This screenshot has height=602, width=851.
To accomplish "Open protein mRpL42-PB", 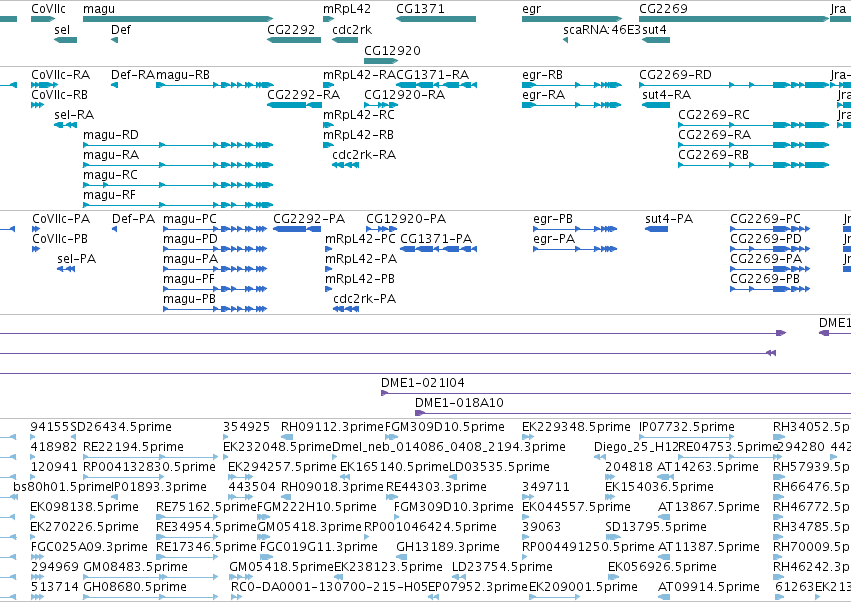I will (x=360, y=279).
